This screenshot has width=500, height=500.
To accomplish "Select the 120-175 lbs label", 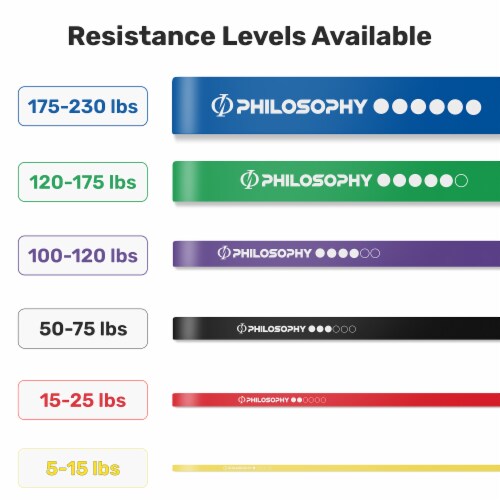I will tap(83, 182).
